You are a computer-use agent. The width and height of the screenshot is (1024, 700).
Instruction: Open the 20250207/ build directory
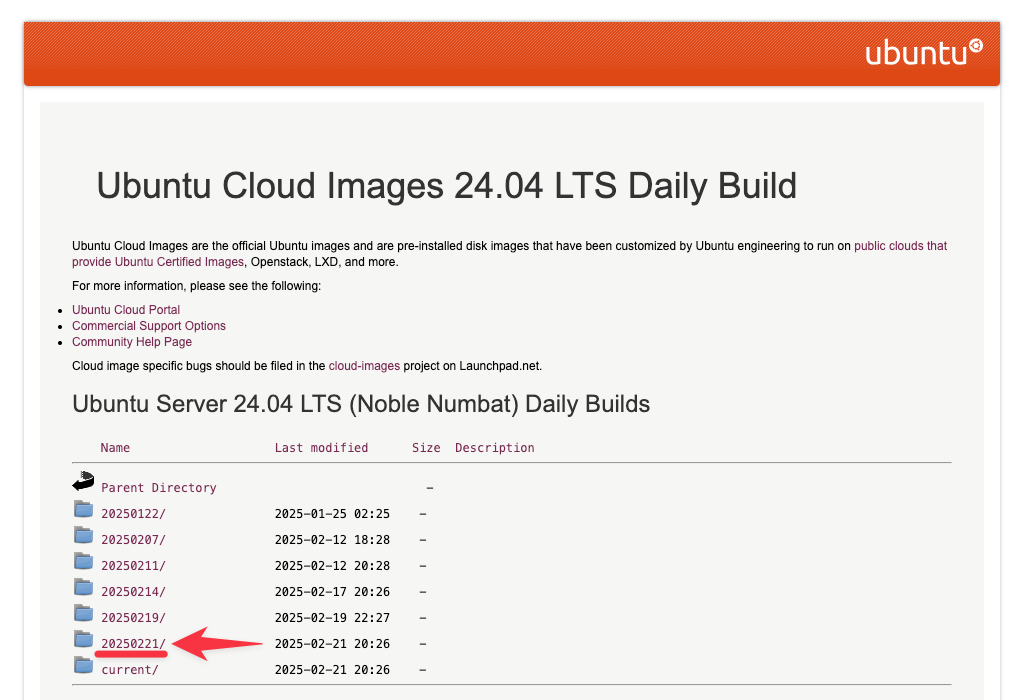(x=133, y=540)
